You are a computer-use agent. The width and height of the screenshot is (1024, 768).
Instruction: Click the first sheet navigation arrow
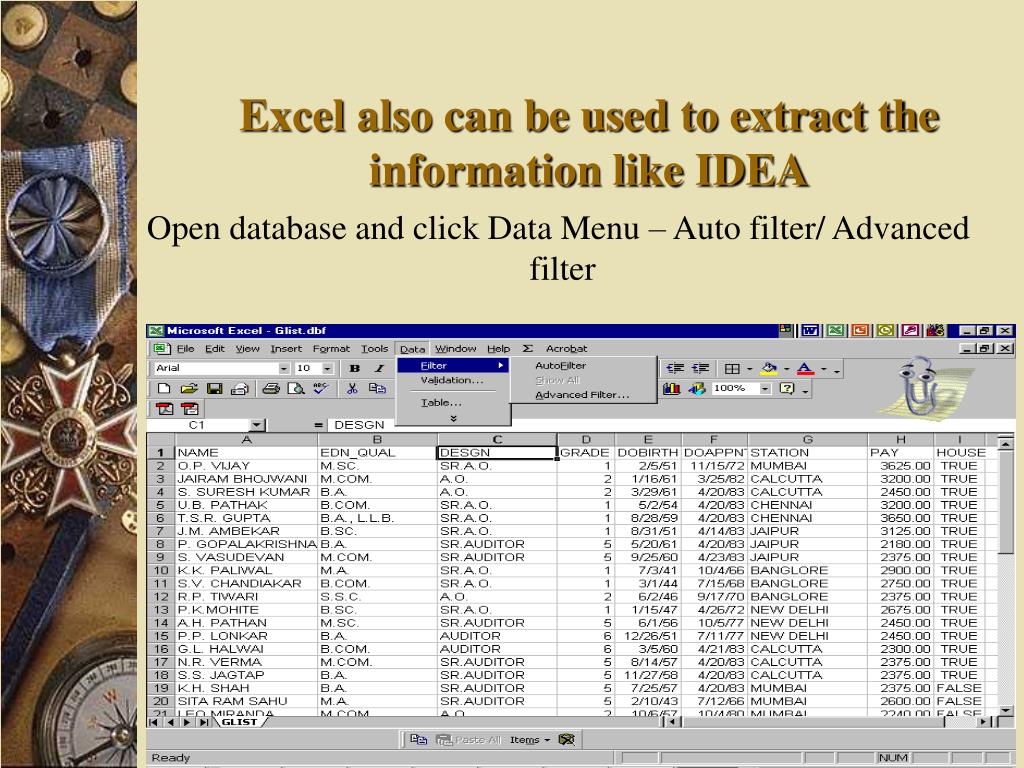click(154, 722)
